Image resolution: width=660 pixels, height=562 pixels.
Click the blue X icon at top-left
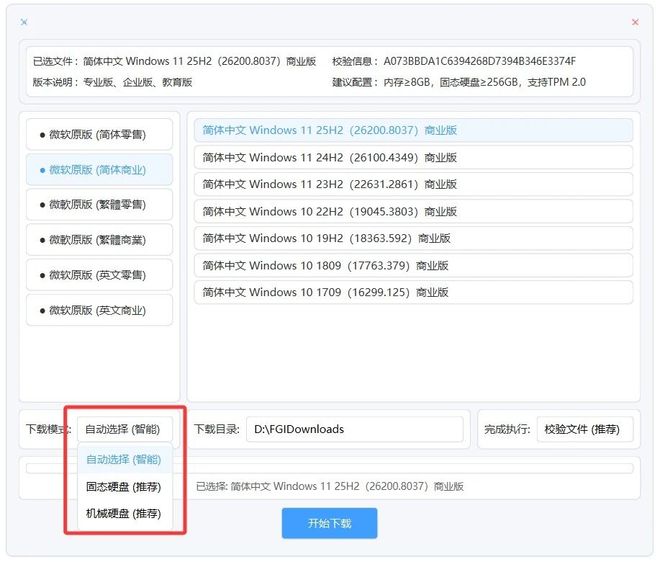tap(24, 22)
